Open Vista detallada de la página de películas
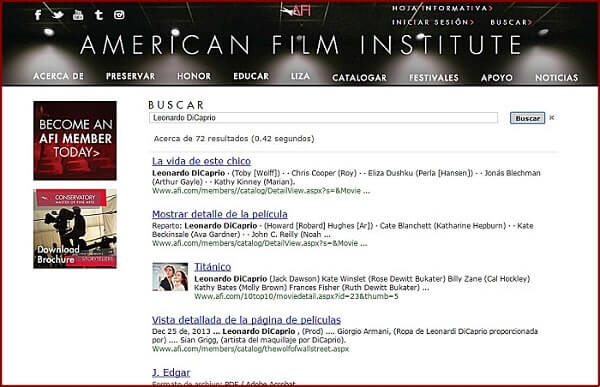The image size is (600, 387). coord(246,320)
